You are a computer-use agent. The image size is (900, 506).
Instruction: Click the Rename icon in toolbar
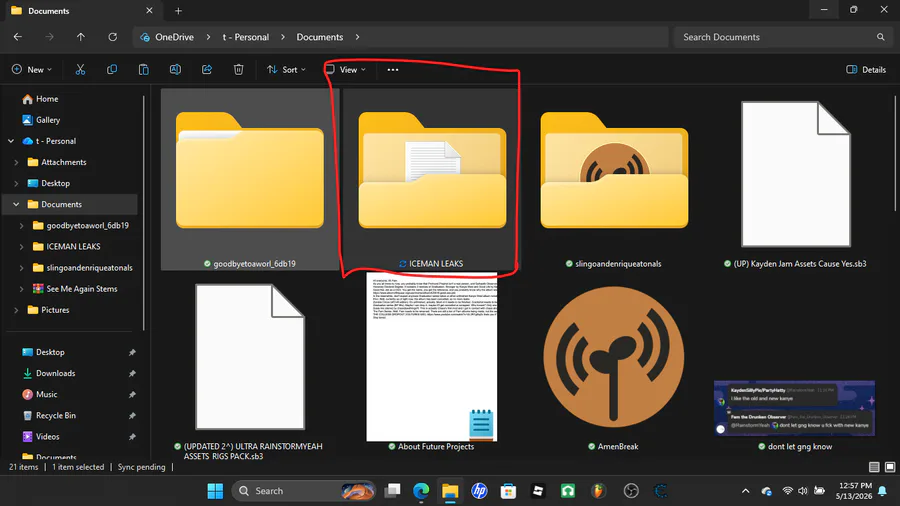tap(175, 69)
